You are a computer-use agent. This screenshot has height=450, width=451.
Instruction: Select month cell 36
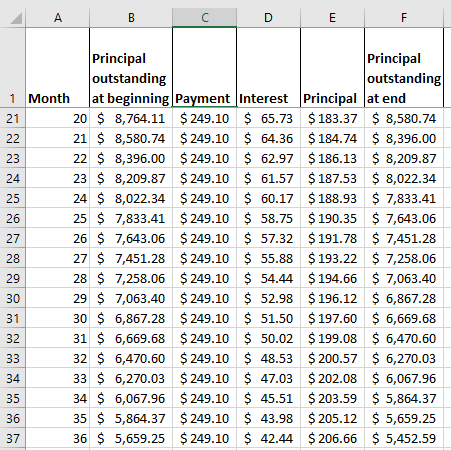58,438
